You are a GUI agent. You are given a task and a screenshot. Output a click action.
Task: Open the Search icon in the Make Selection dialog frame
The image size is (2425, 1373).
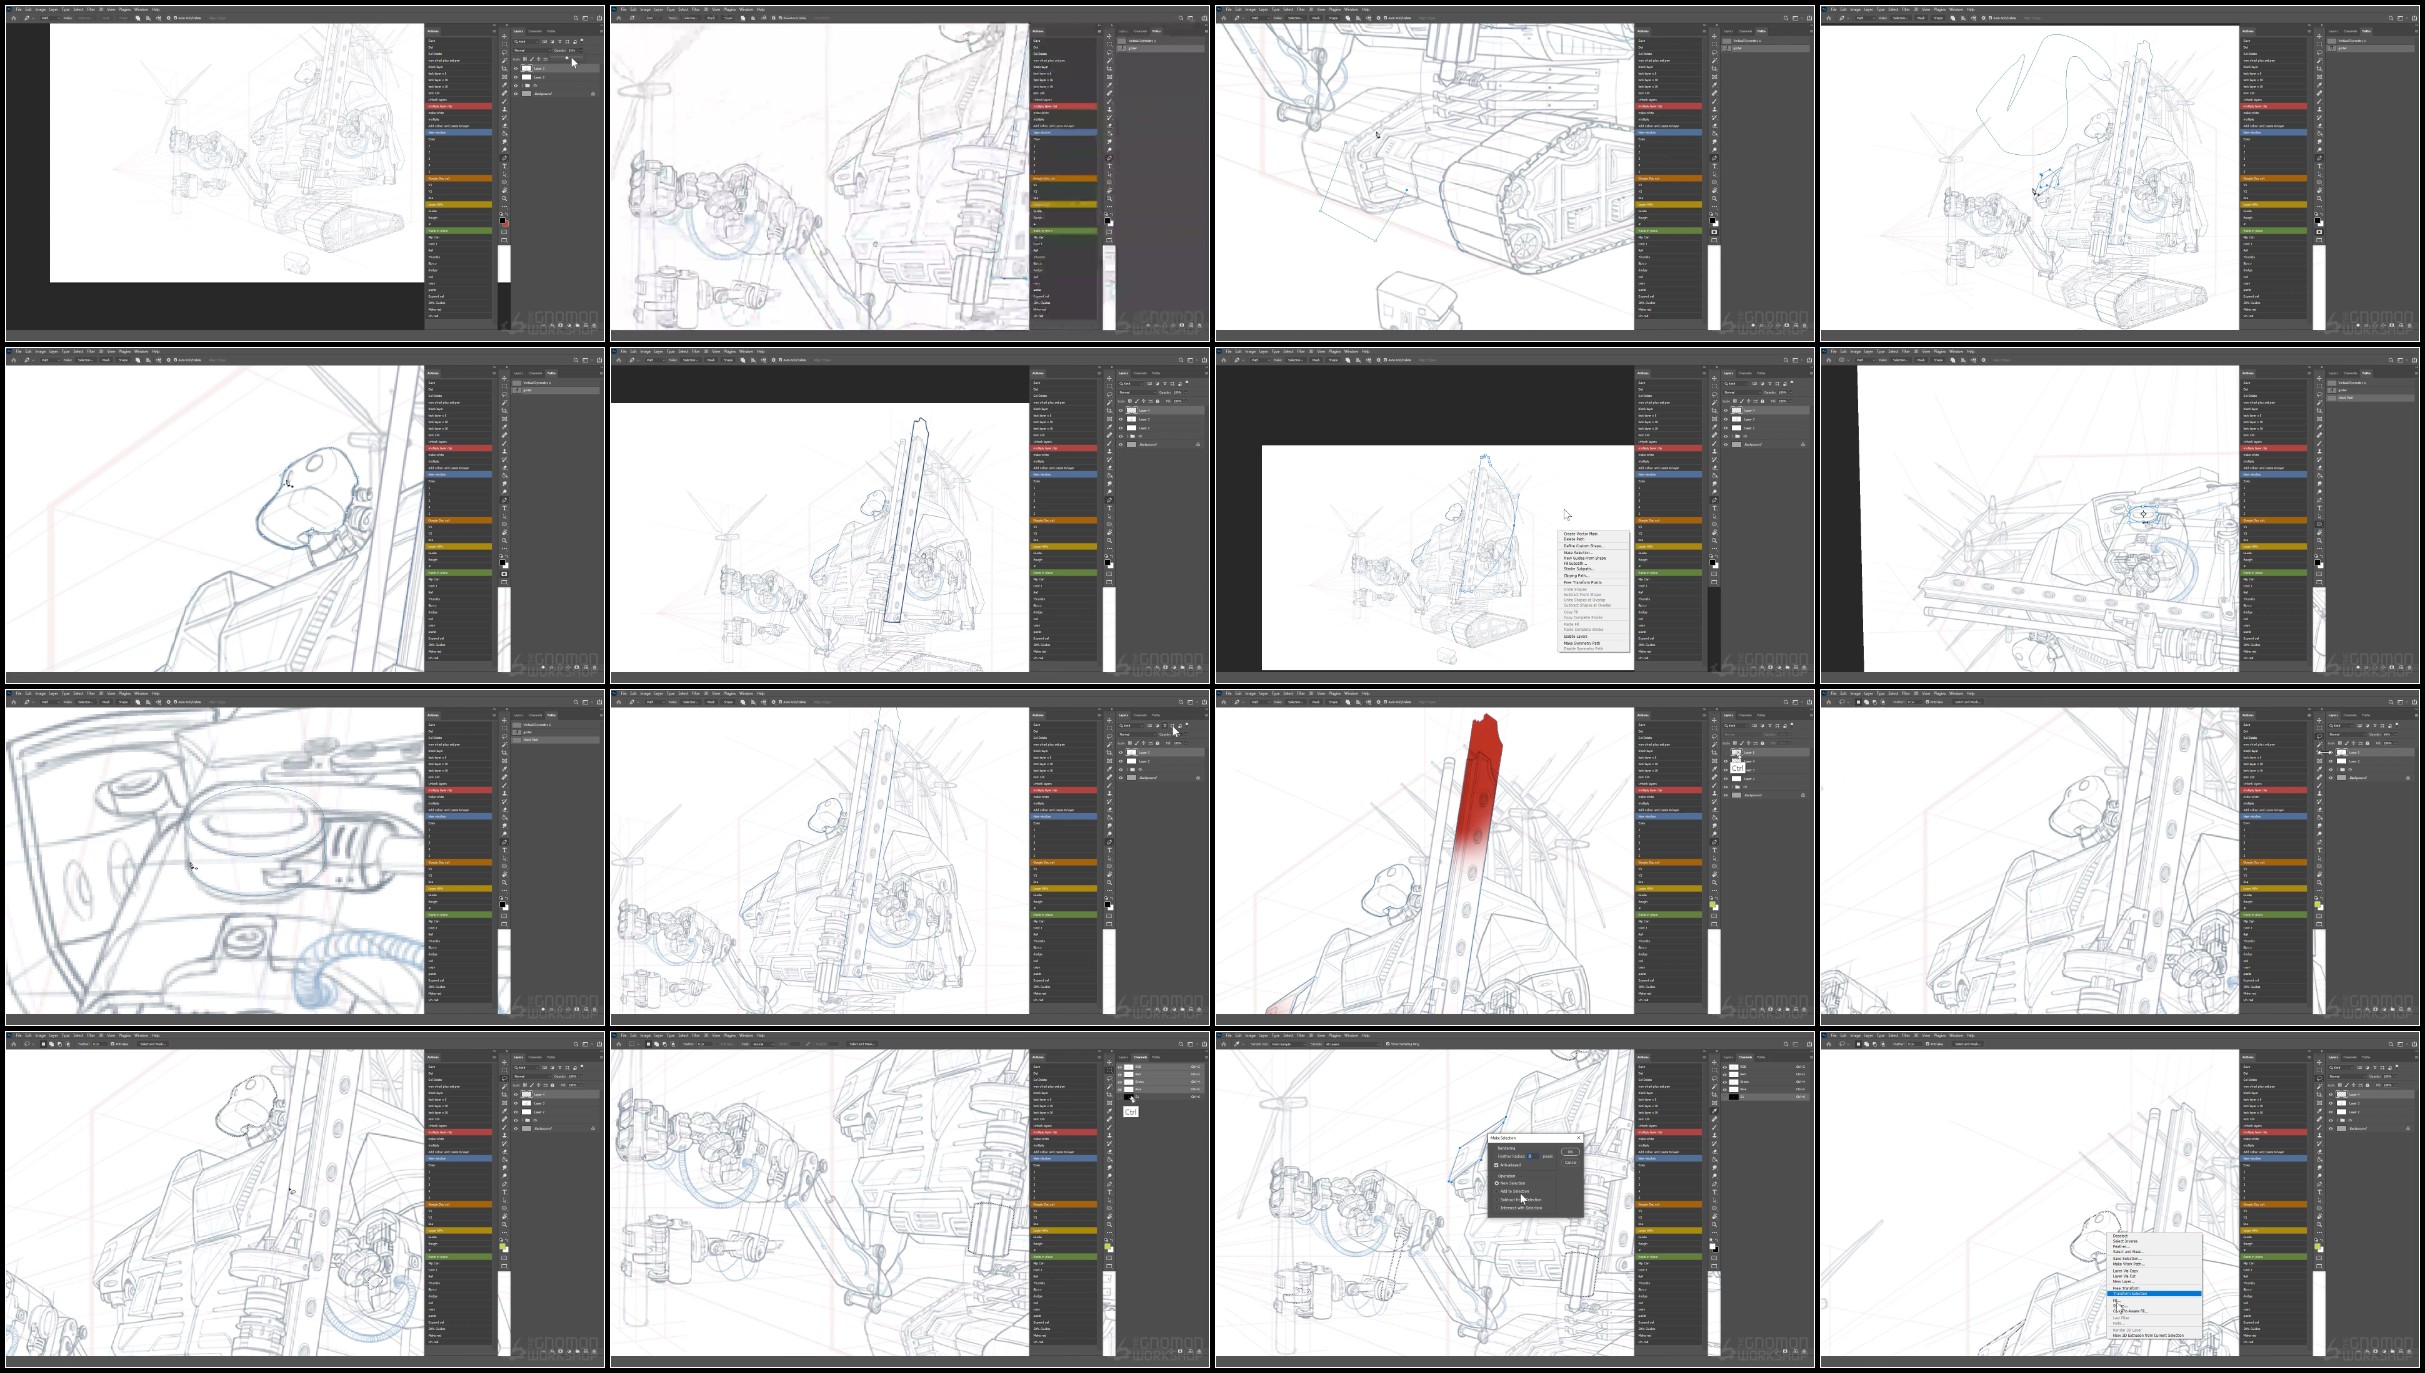1785,1044
